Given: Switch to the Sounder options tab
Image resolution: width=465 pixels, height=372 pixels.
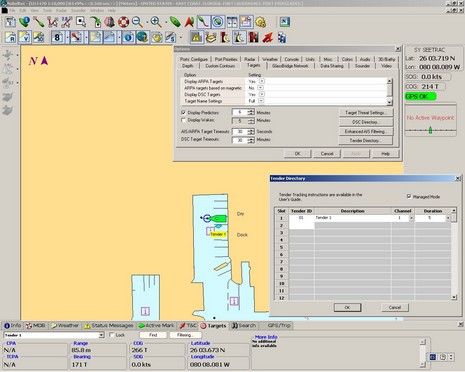Looking at the screenshot, I should pos(362,66).
